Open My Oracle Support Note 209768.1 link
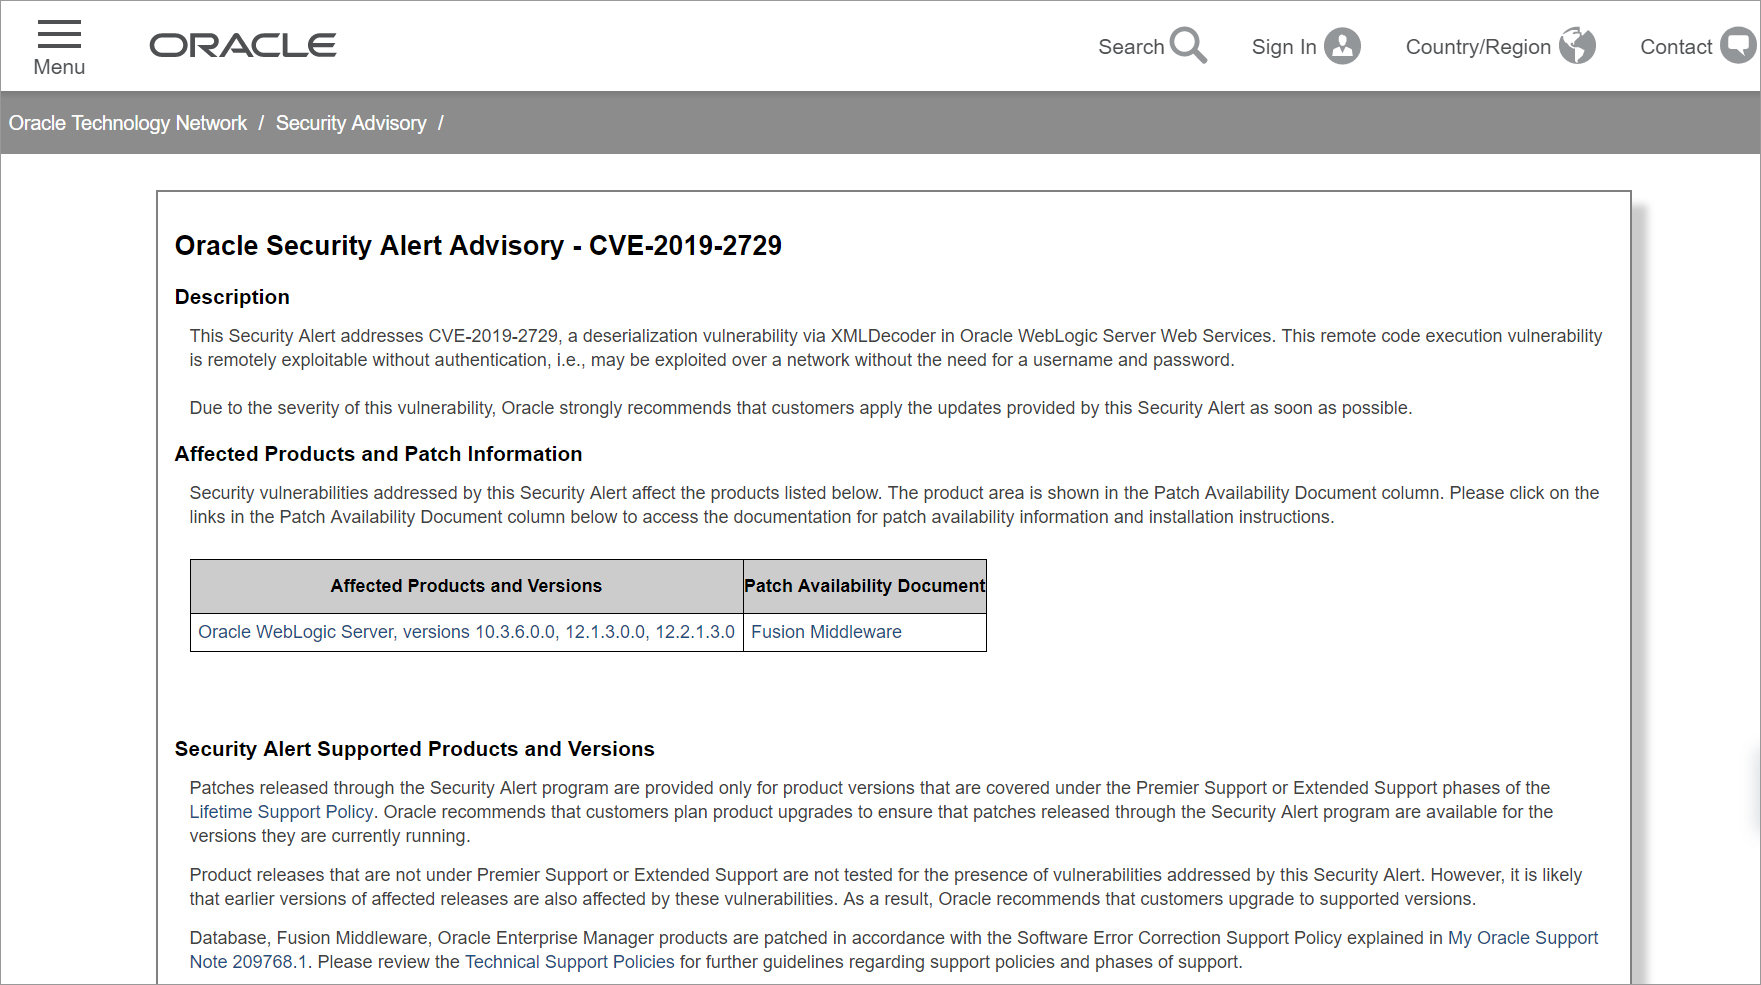1761x985 pixels. (1522, 938)
